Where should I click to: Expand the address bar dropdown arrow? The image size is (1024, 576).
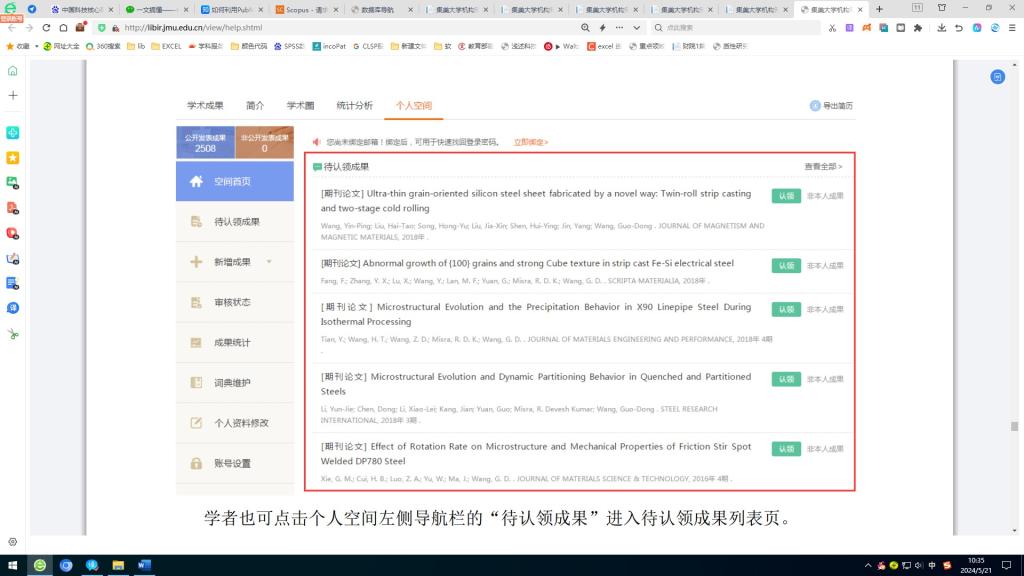(x=637, y=28)
